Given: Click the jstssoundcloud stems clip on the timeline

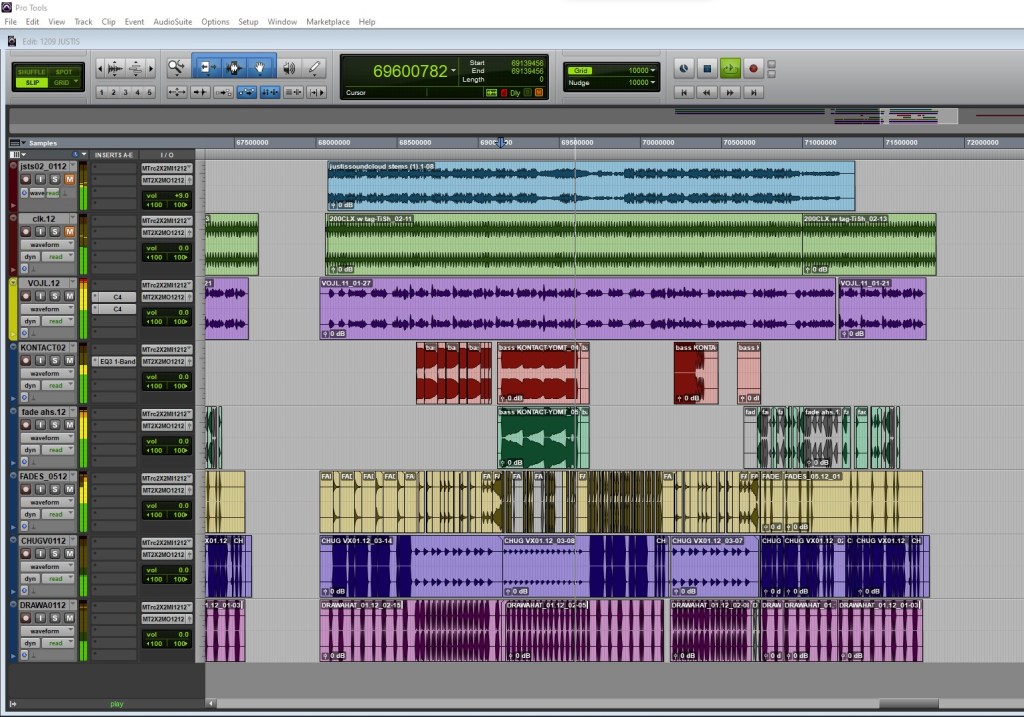Looking at the screenshot, I should click(x=590, y=185).
